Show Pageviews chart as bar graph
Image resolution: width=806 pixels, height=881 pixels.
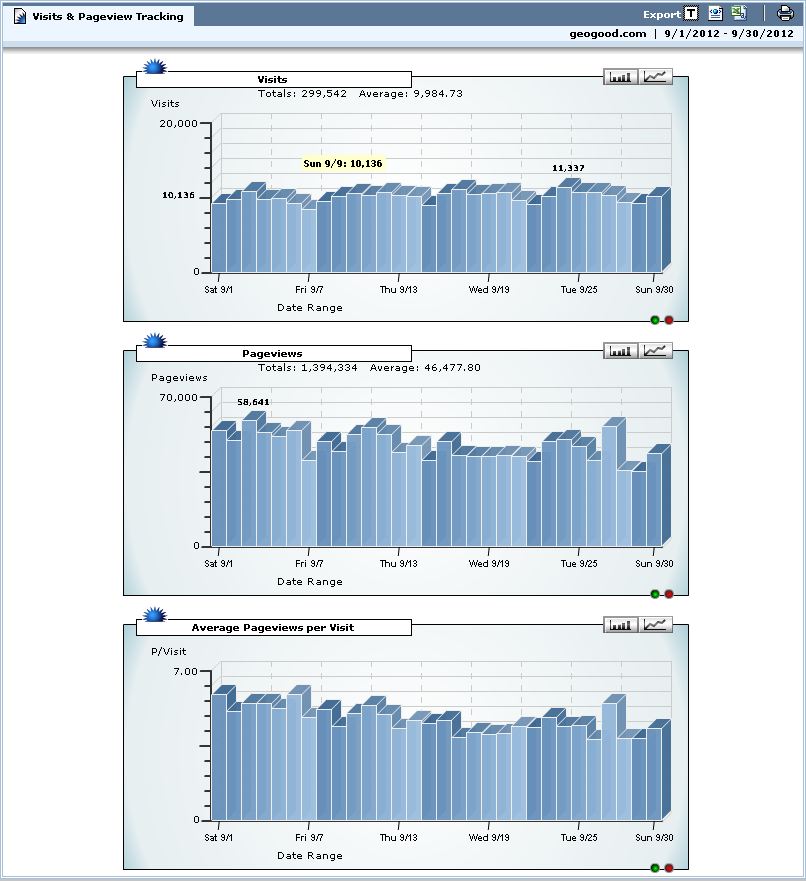621,350
